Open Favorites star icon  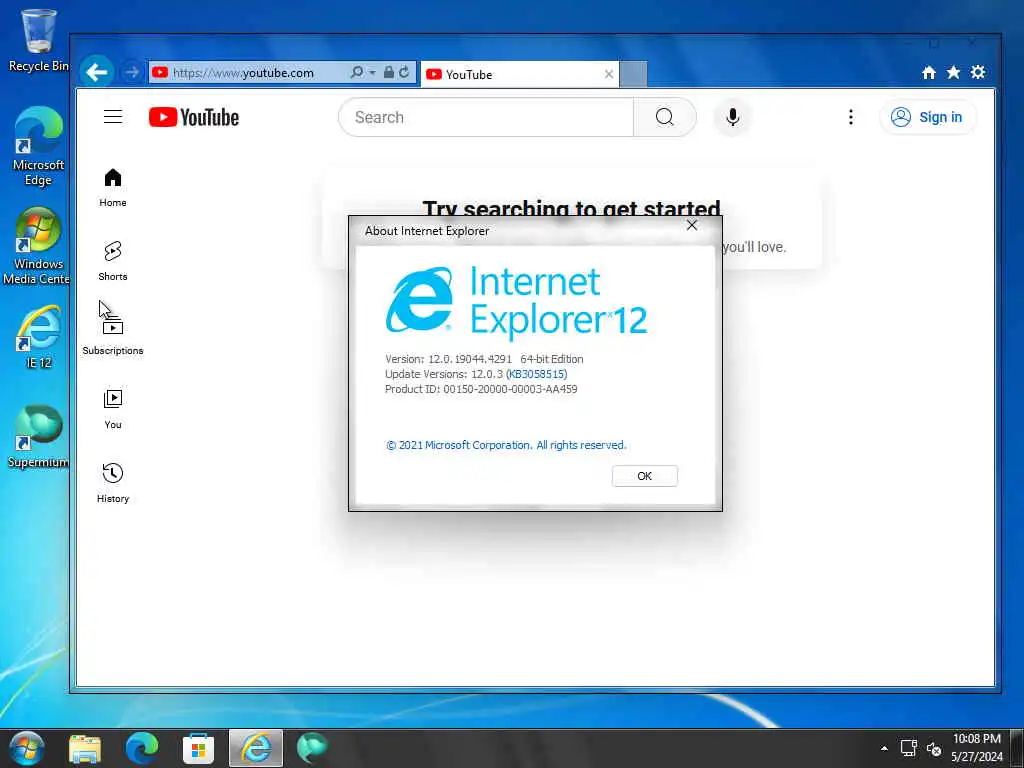[x=953, y=72]
